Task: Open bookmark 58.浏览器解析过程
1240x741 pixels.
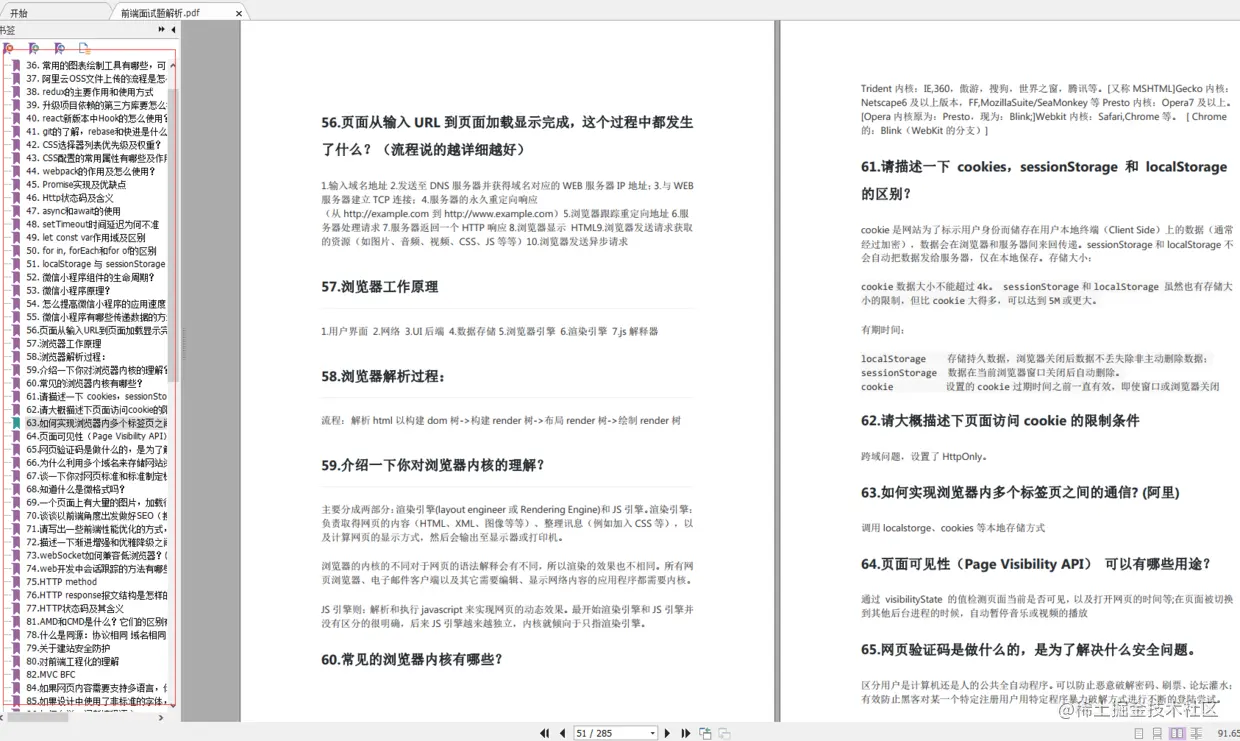Action: (65, 356)
